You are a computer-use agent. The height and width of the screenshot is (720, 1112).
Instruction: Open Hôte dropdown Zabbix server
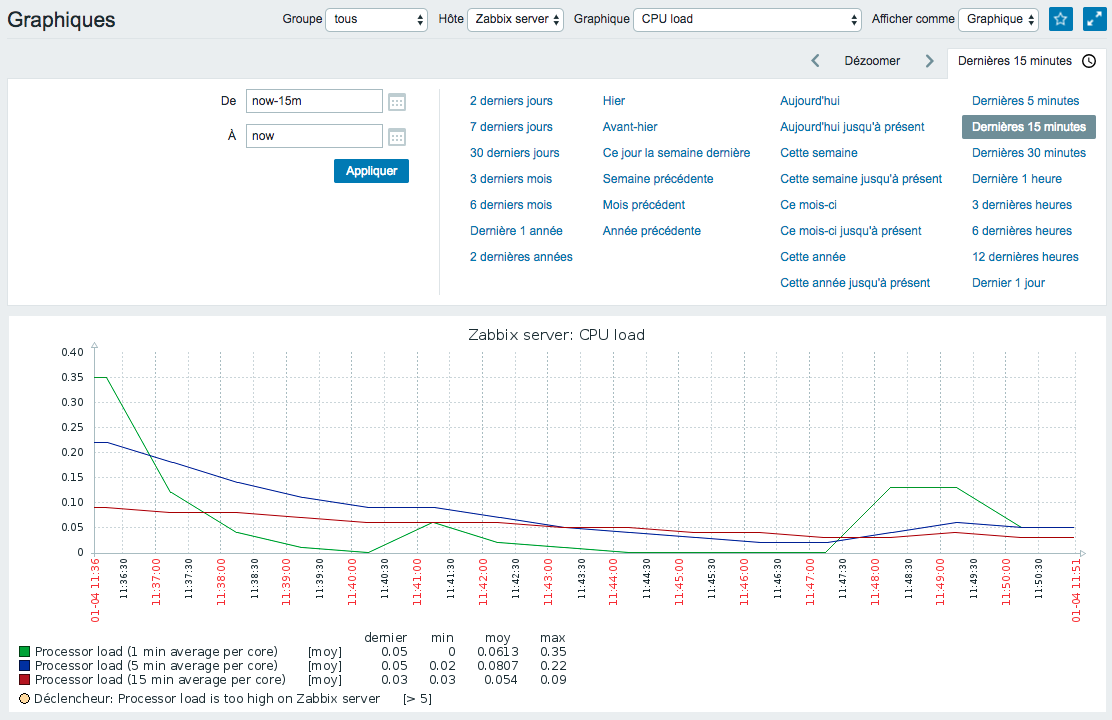pyautogui.click(x=515, y=19)
